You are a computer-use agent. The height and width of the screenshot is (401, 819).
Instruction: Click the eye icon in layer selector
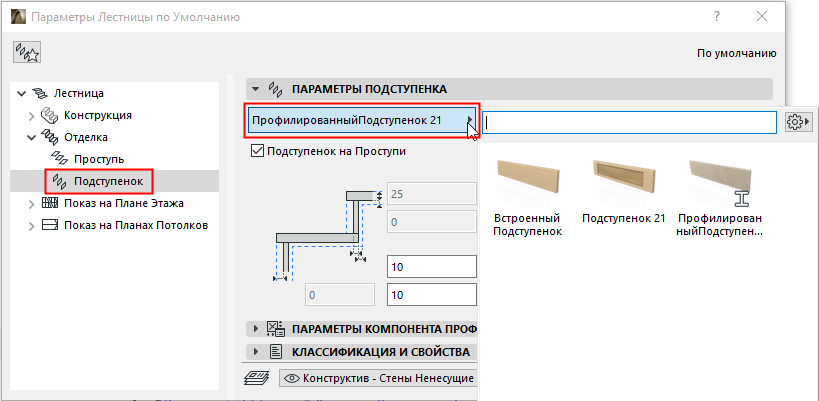pos(292,378)
